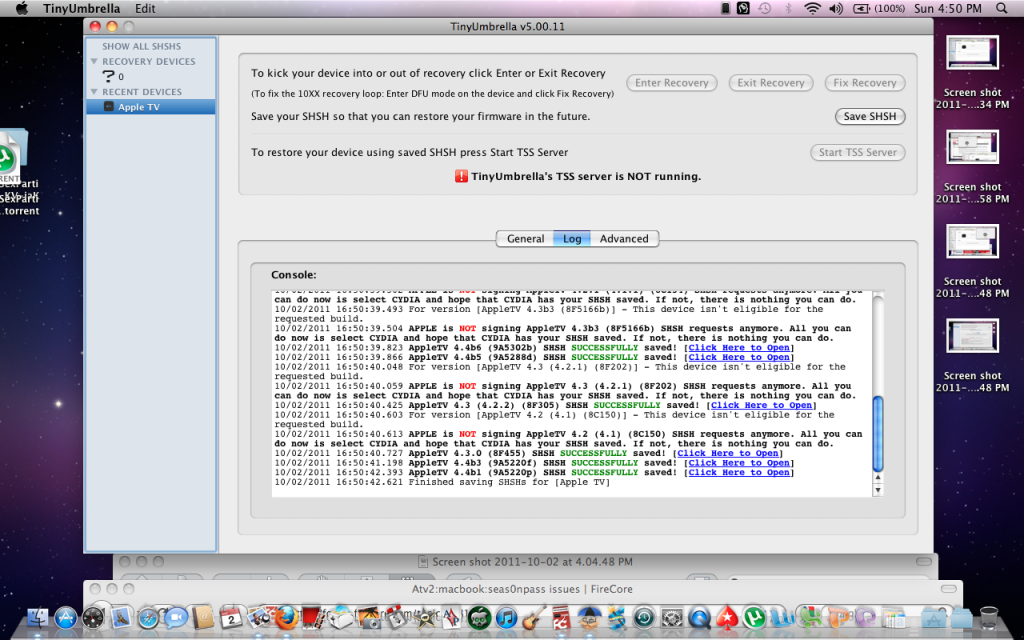Open the Edit menu
1024x640 pixels.
click(145, 8)
